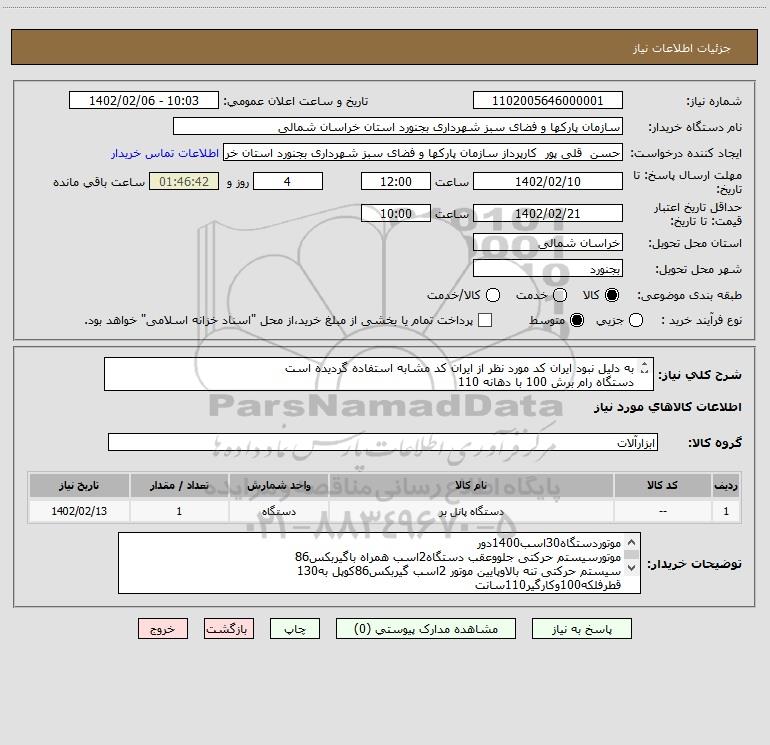Click the استان محل تحویل field
This screenshot has width=770, height=745.
pyautogui.click(x=548, y=243)
